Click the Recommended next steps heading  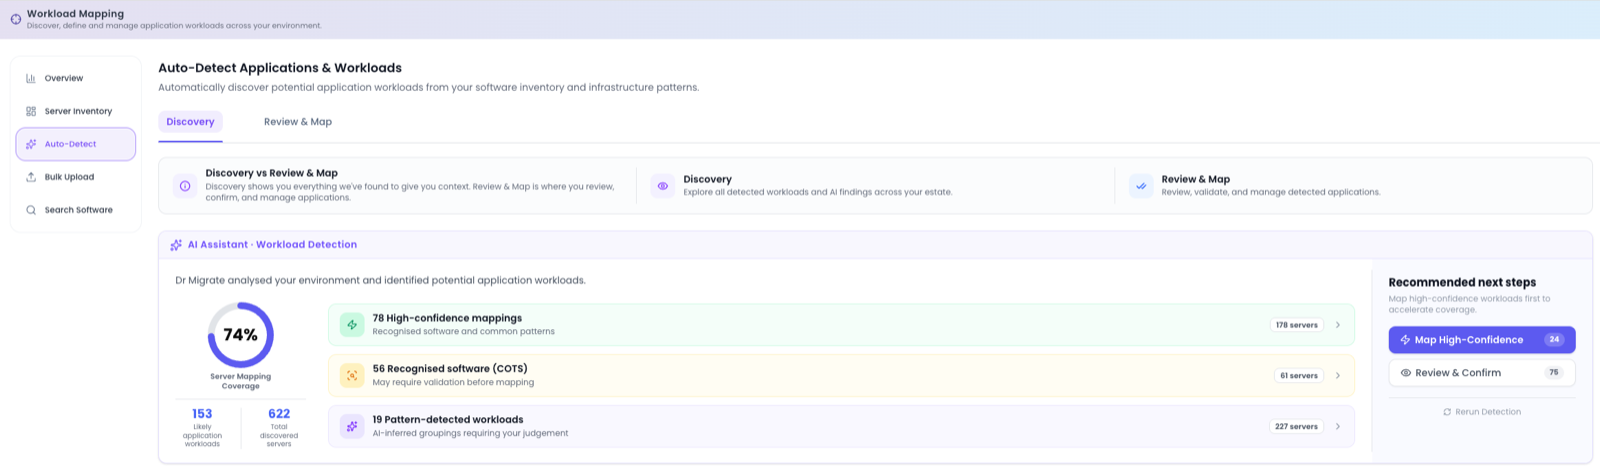(x=1462, y=282)
